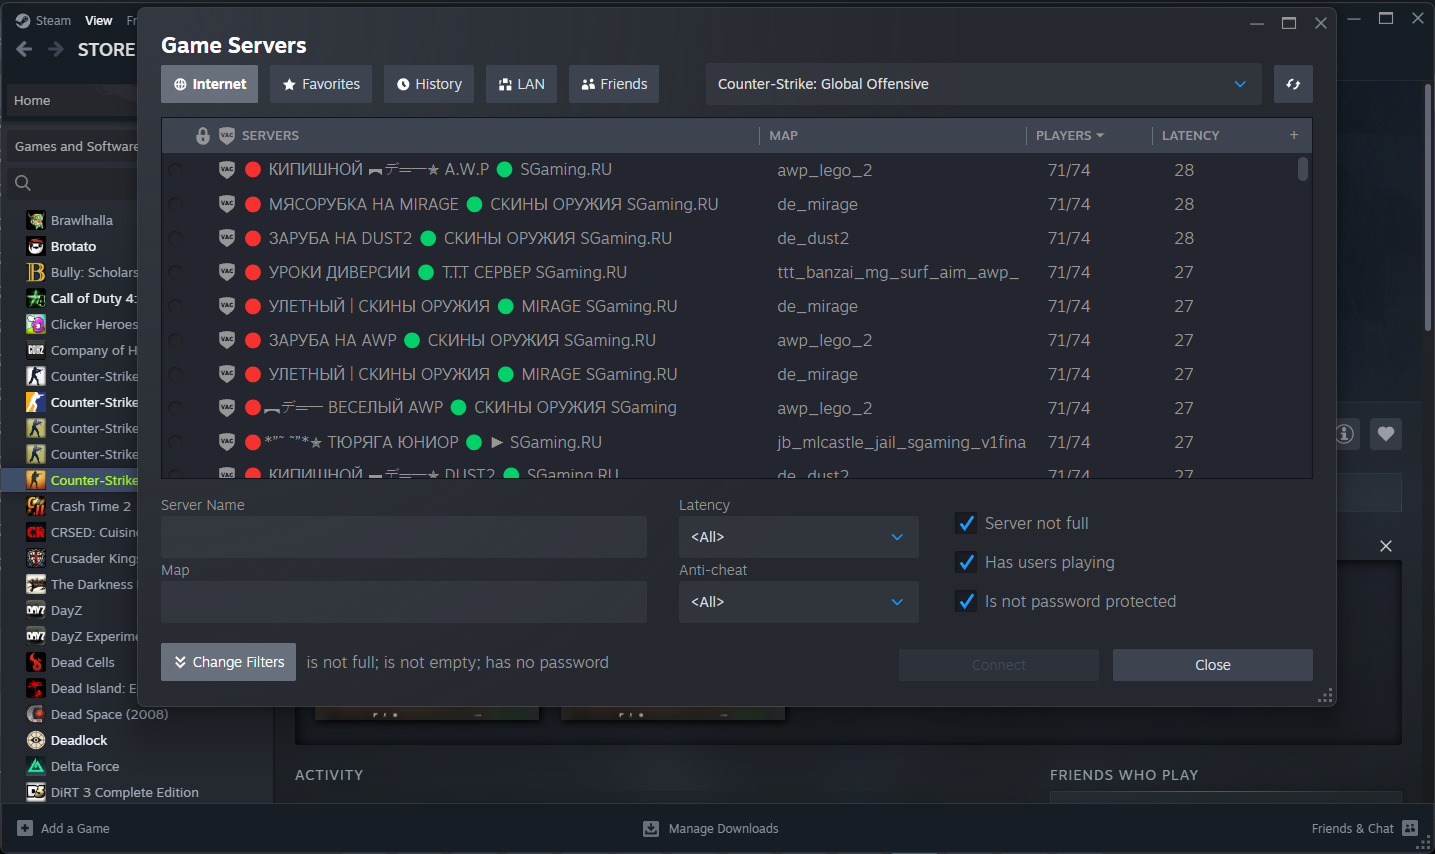
Task: Click the Dead Cells game icon
Action: [36, 662]
